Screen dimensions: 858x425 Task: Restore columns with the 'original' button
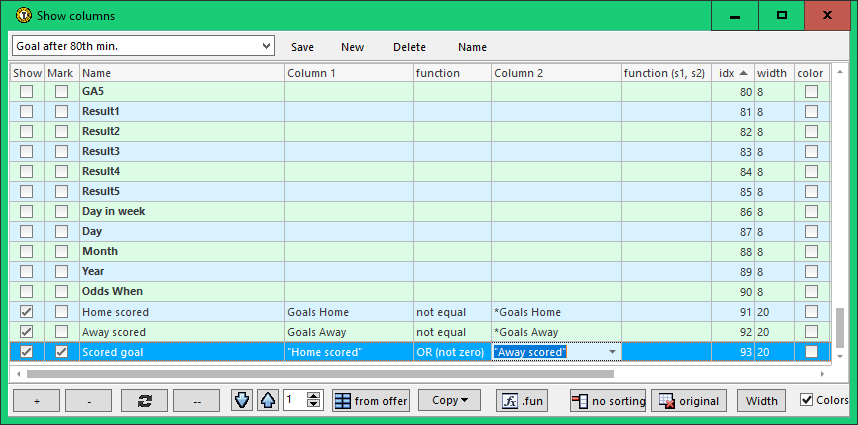pos(689,401)
